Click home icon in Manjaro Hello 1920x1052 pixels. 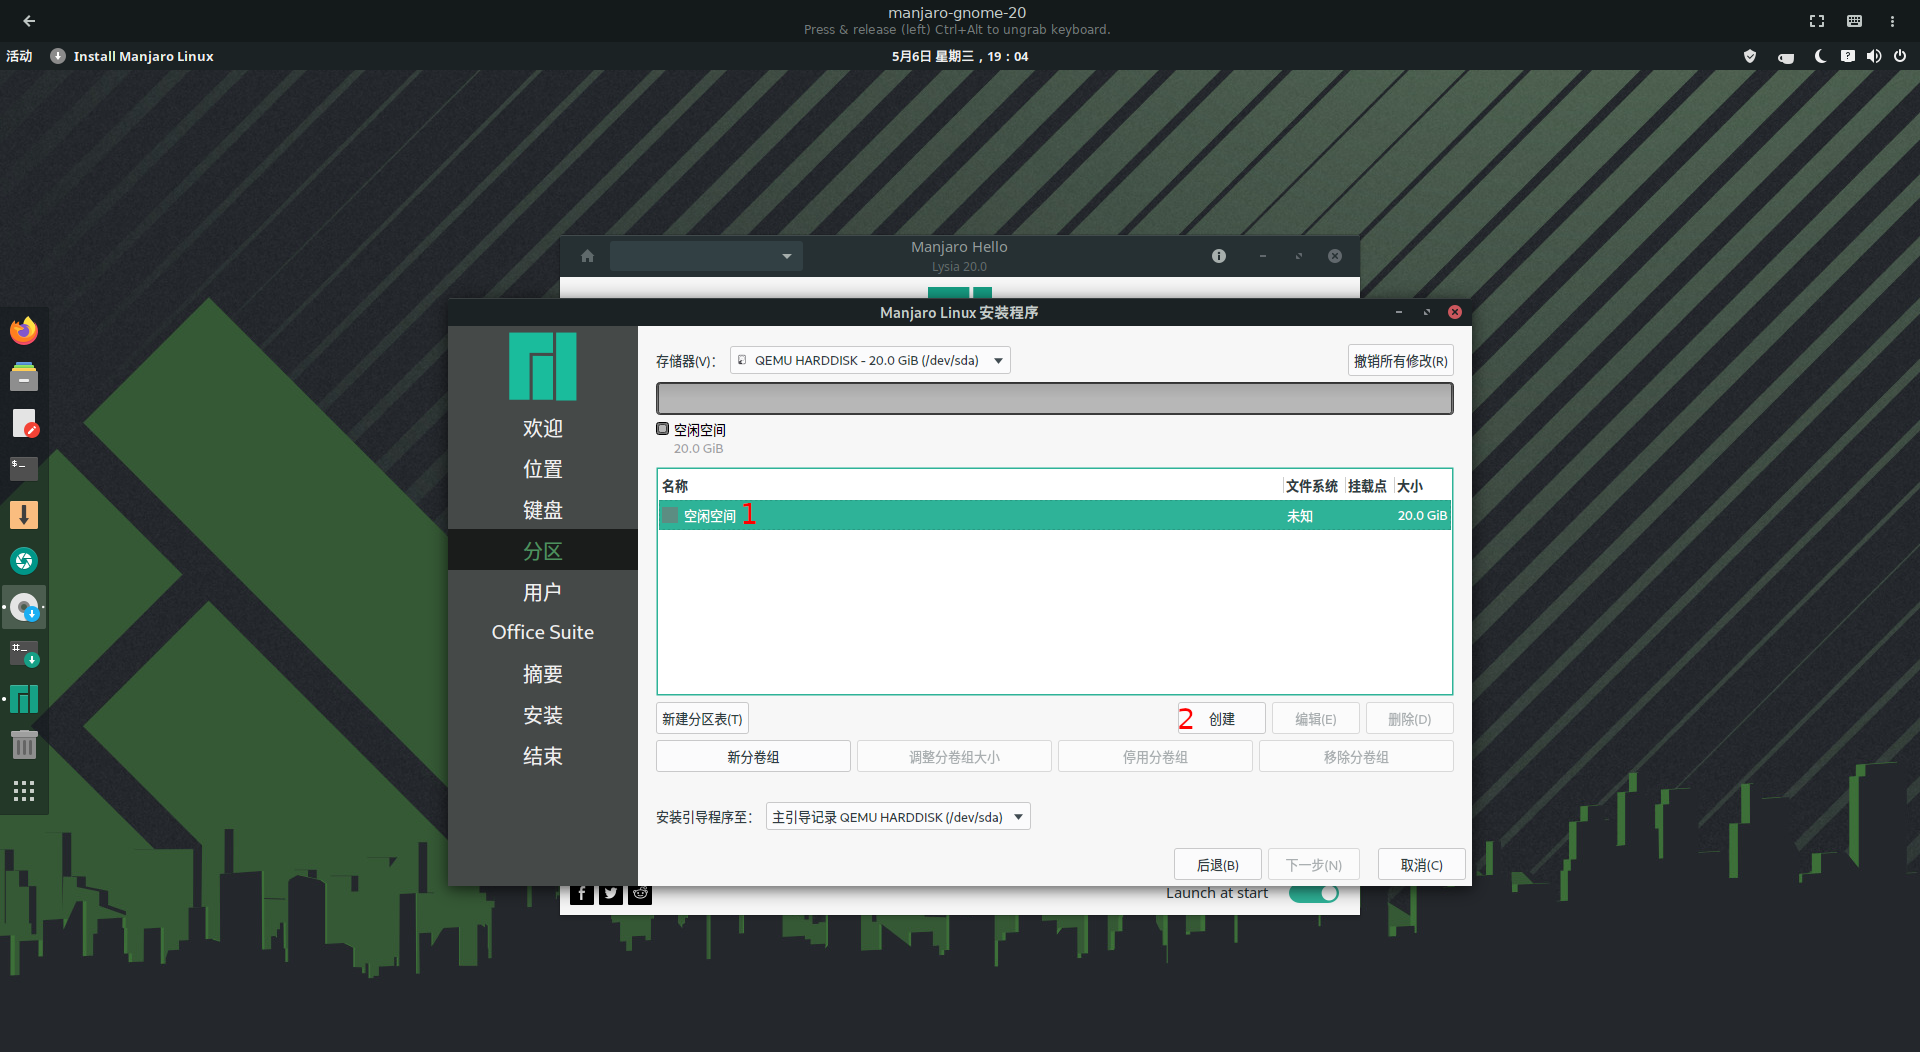pyautogui.click(x=588, y=256)
